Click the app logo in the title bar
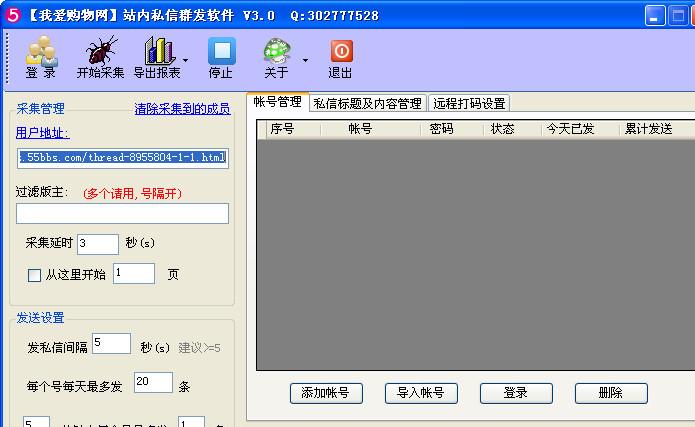 [12, 15]
